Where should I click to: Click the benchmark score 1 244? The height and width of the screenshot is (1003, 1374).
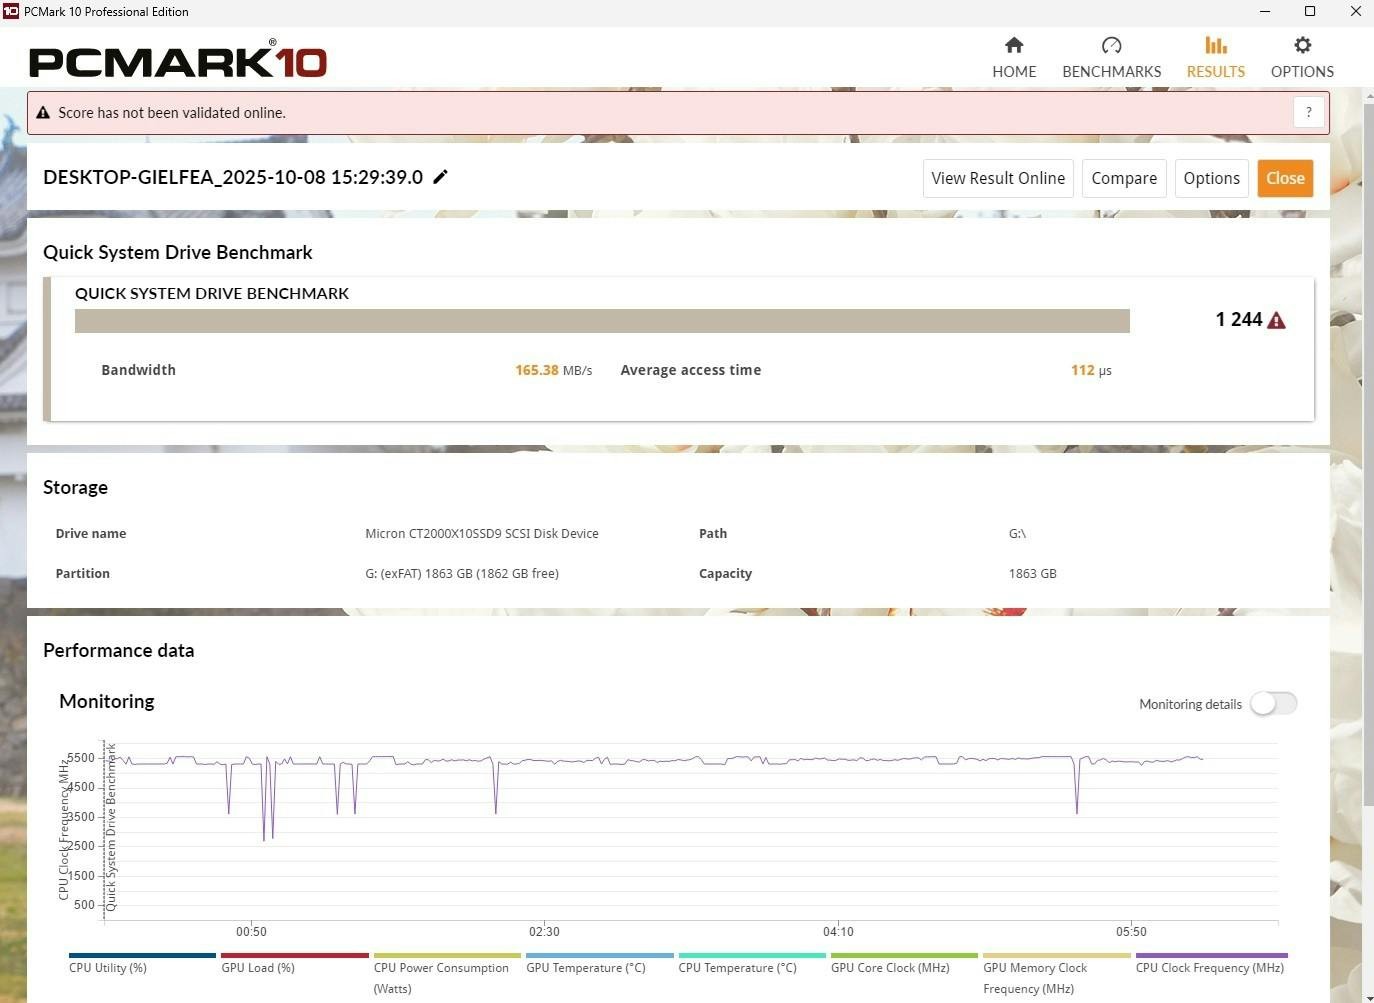point(1239,319)
